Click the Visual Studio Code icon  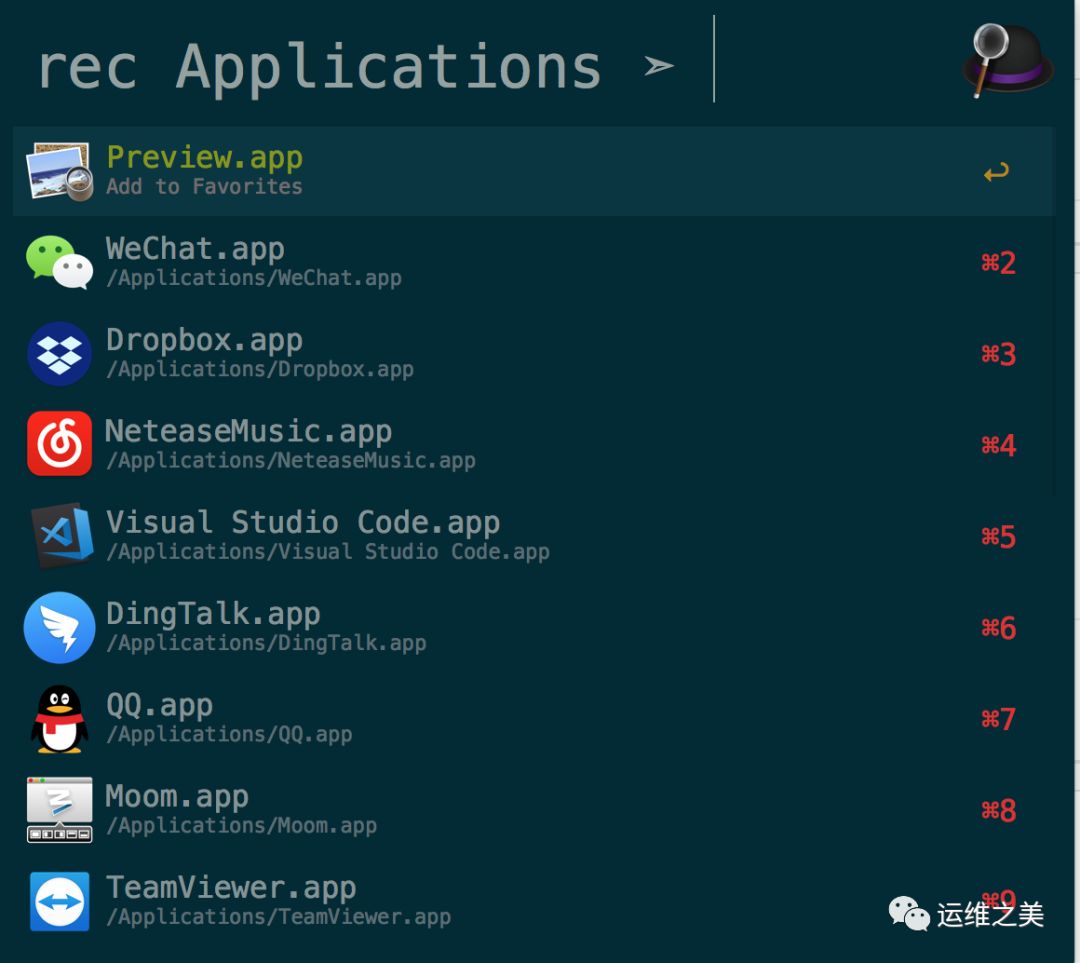point(62,535)
